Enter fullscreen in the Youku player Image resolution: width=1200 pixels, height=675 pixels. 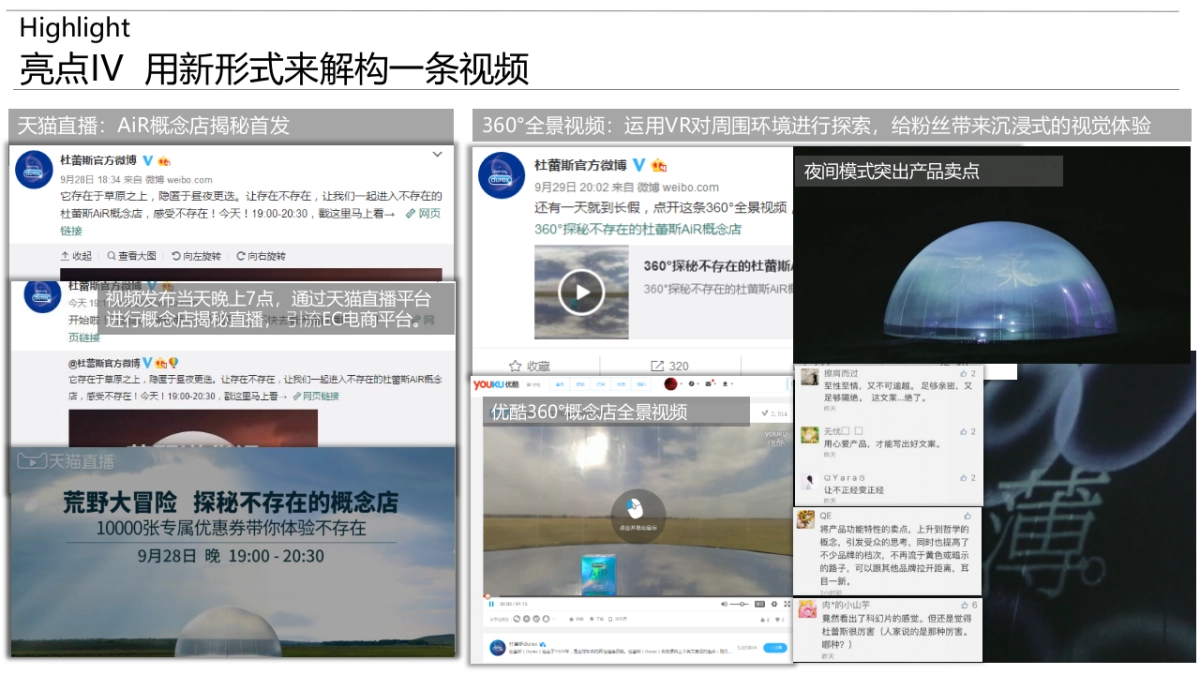[785, 604]
